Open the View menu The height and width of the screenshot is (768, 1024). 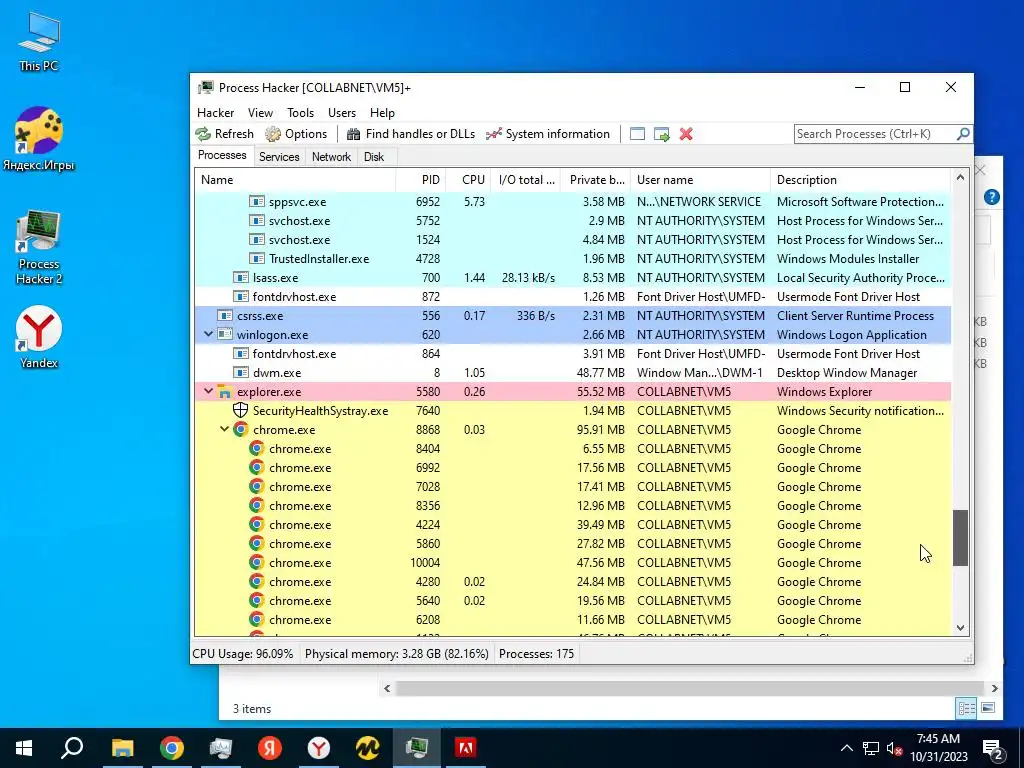(x=260, y=113)
